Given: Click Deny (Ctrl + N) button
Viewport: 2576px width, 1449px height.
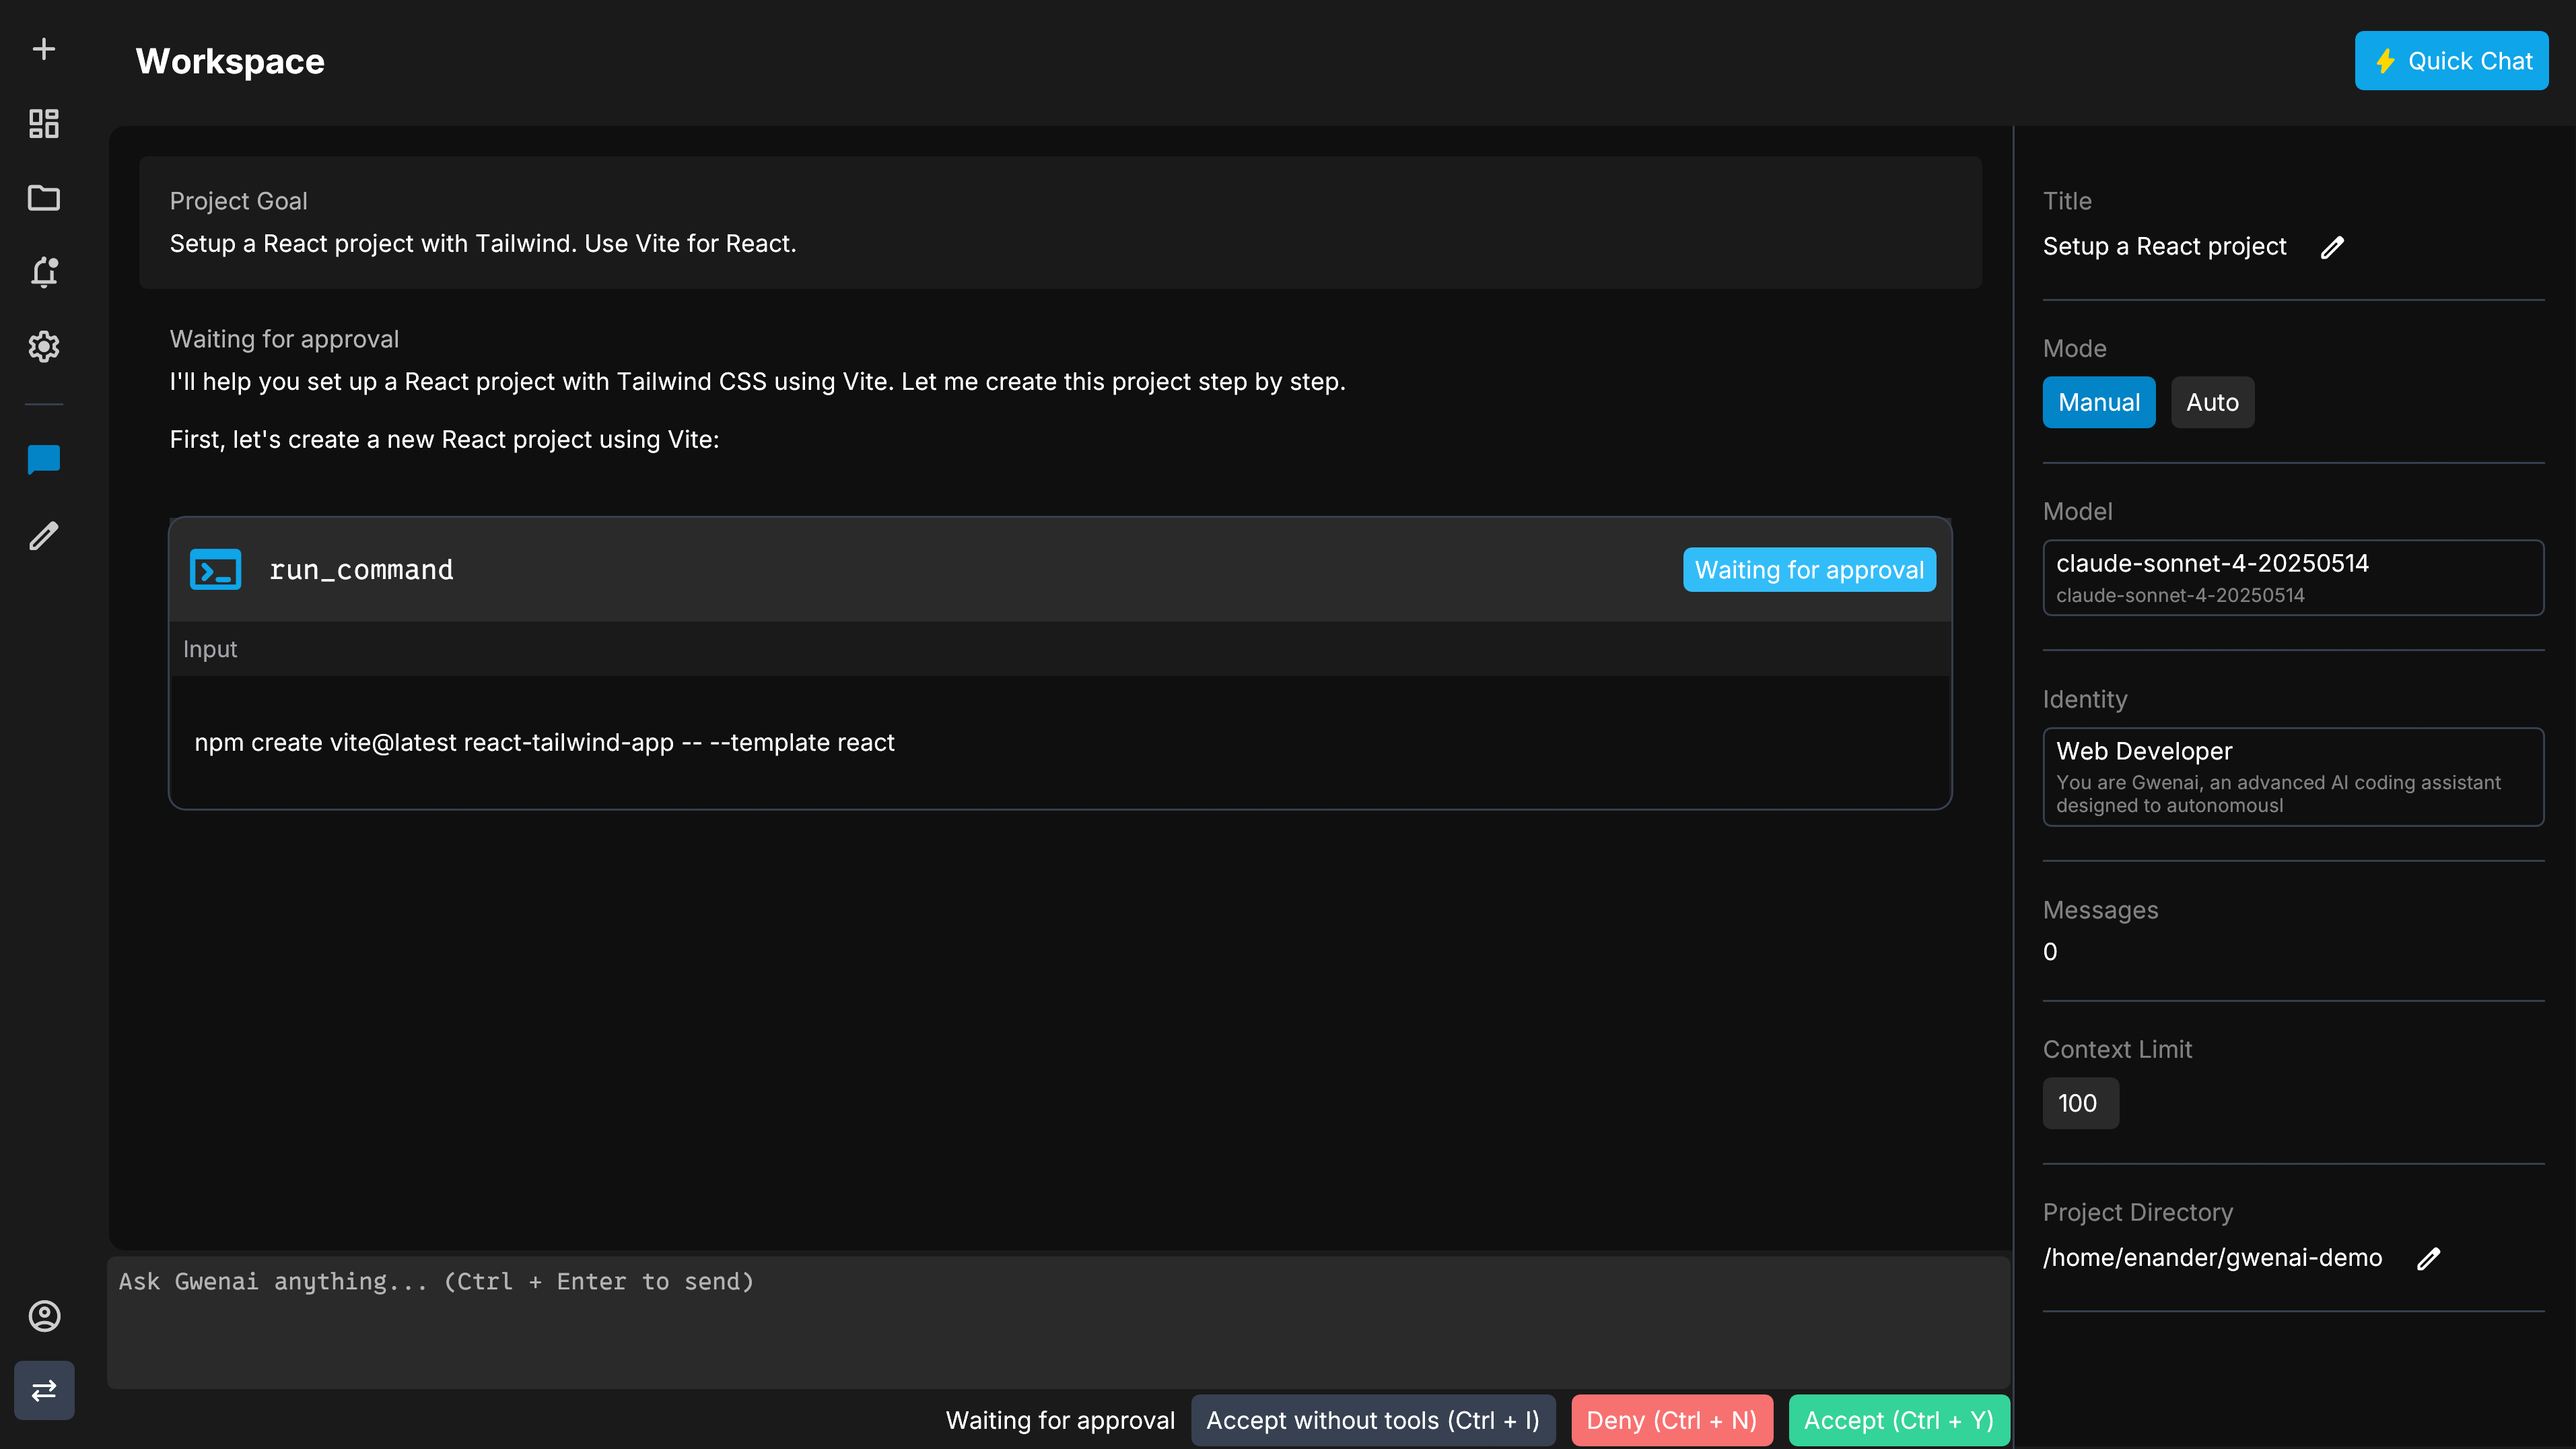Looking at the screenshot, I should [1671, 1420].
